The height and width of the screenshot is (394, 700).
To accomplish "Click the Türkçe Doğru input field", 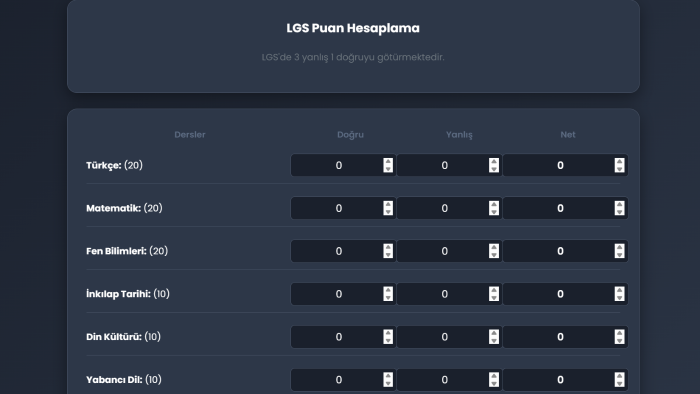I will point(343,165).
